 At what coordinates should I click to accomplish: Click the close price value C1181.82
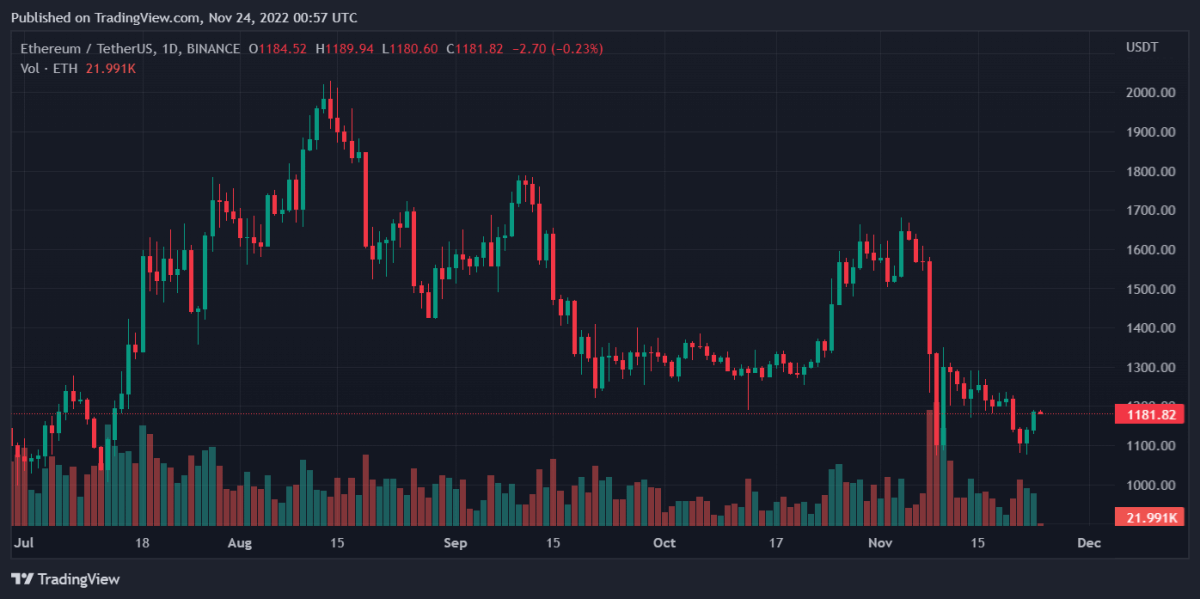click(475, 48)
